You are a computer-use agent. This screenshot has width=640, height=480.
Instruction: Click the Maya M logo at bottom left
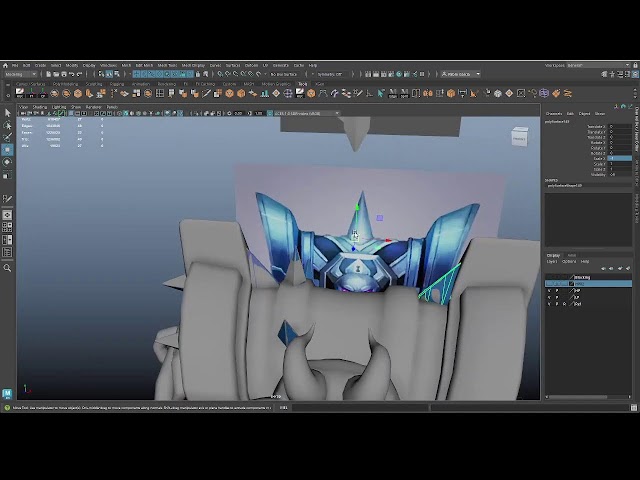point(7,394)
